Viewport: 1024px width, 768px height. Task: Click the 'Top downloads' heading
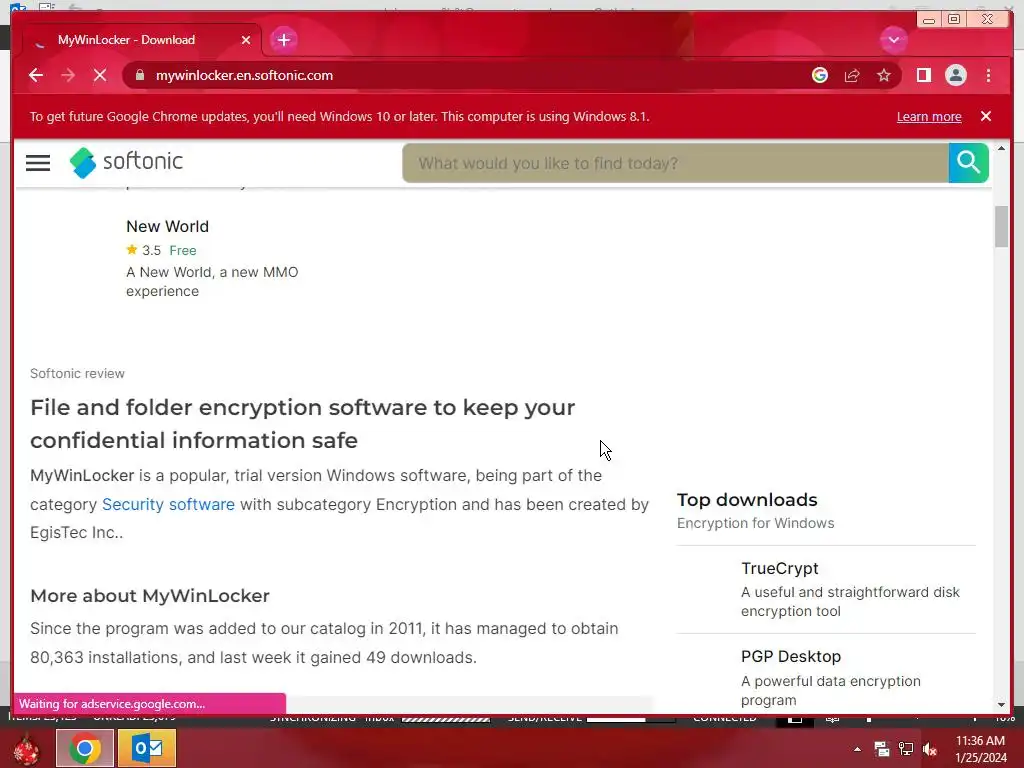click(x=747, y=500)
